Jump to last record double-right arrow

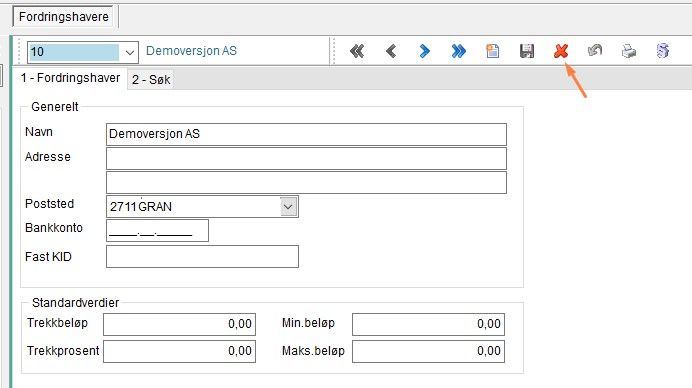[x=459, y=51]
